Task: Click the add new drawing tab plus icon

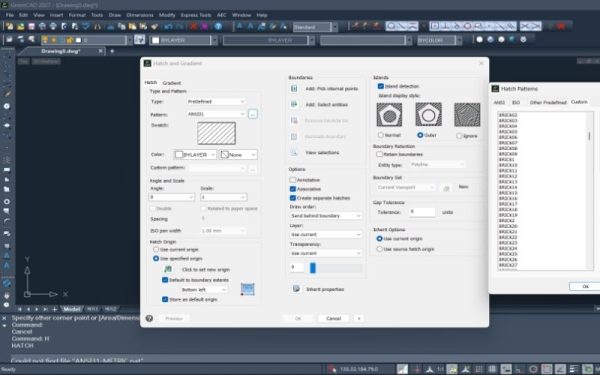Action: 112,51
